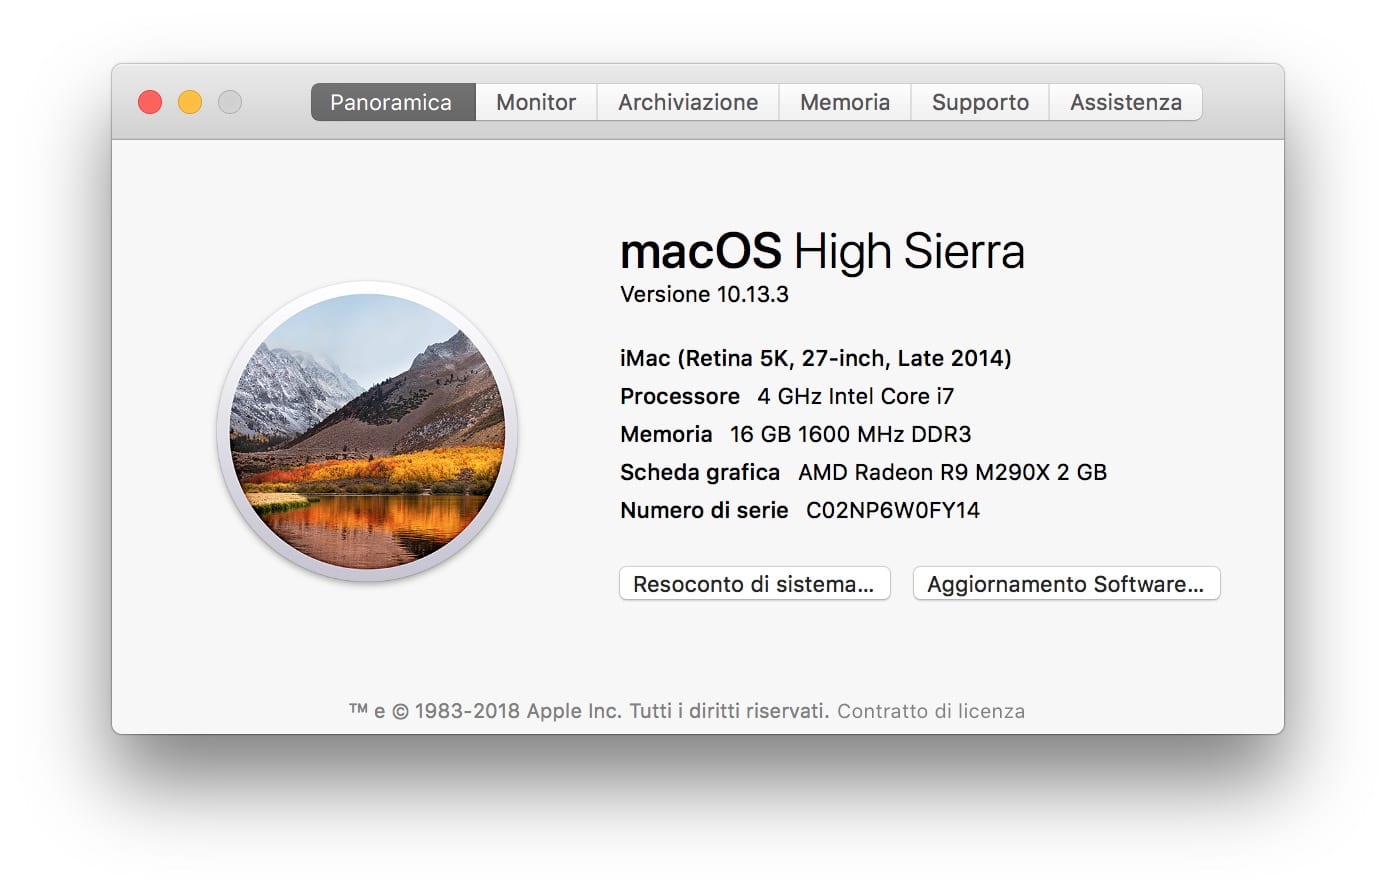Open the Assistenza tab
Image resolution: width=1396 pixels, height=894 pixels.
(1126, 102)
